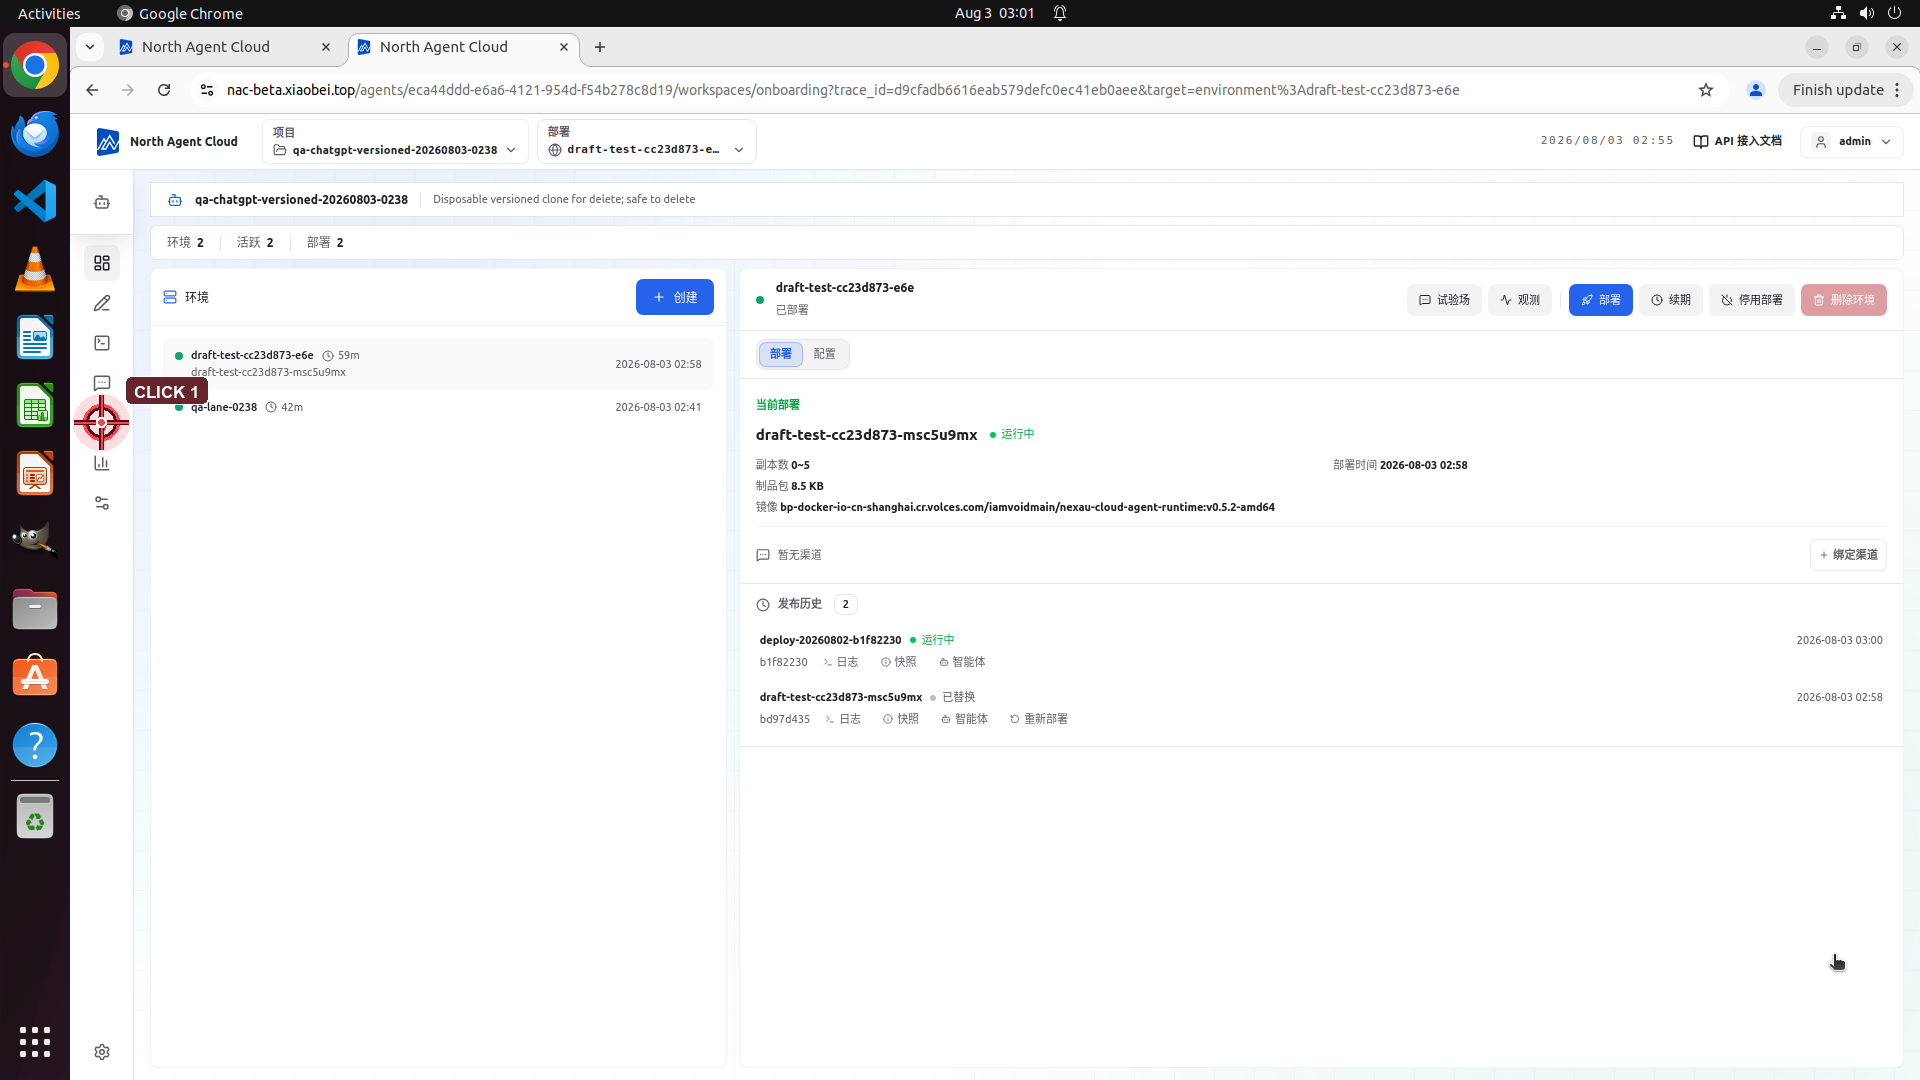Viewport: 1920px width, 1080px height.
Task: Open Chrome's tab search dropdown arrow
Action: [90, 47]
